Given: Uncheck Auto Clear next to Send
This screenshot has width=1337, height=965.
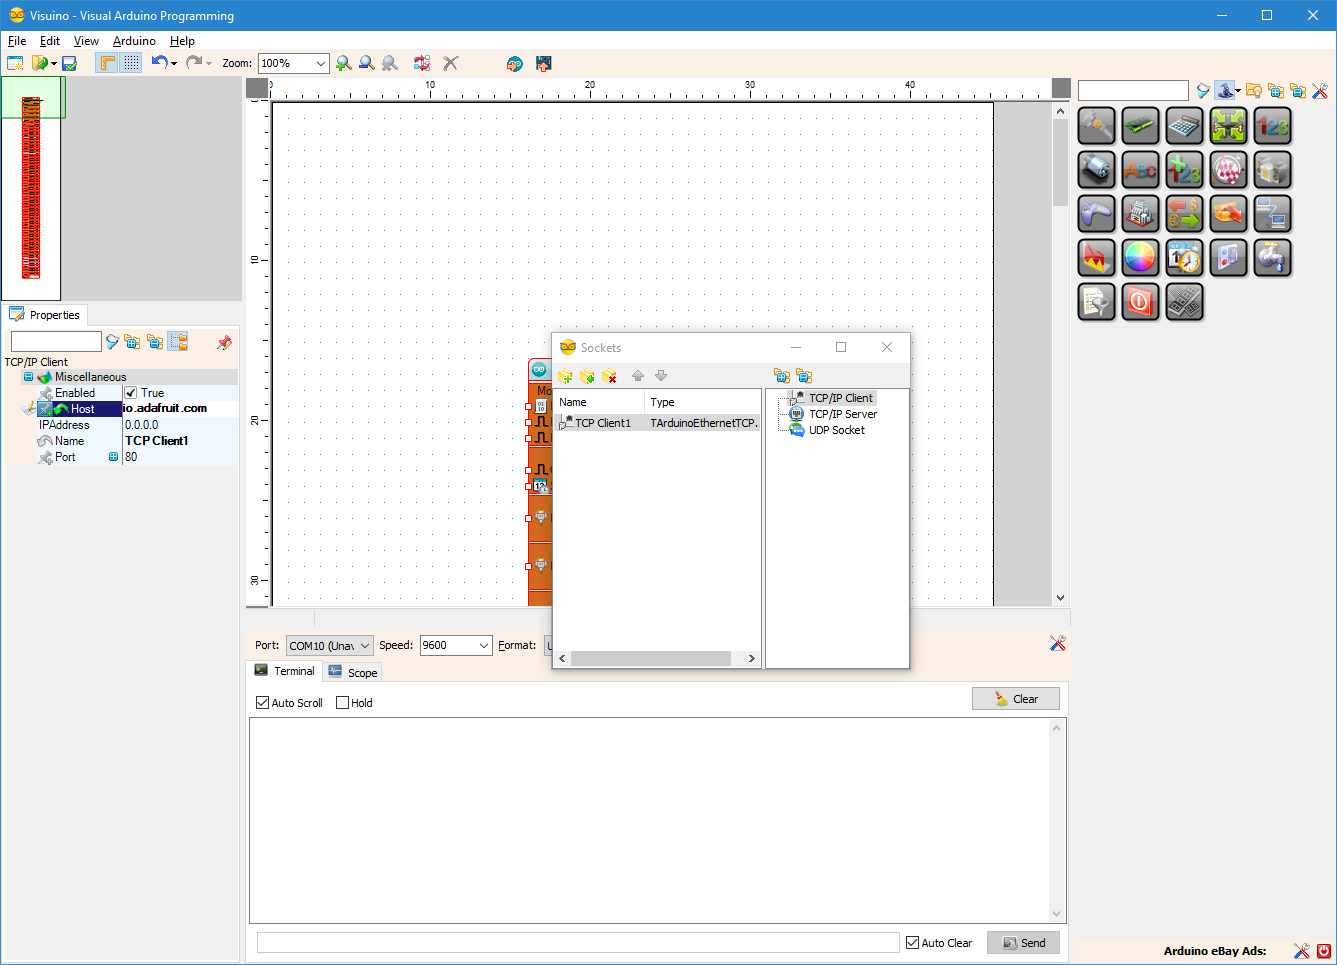Looking at the screenshot, I should point(911,942).
